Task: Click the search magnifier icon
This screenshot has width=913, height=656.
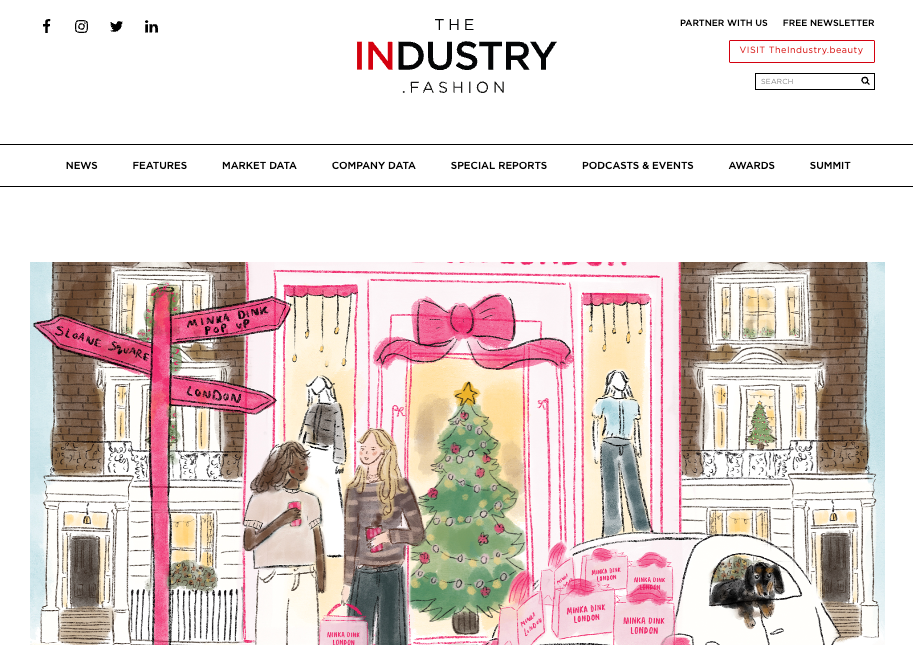Action: [x=865, y=81]
